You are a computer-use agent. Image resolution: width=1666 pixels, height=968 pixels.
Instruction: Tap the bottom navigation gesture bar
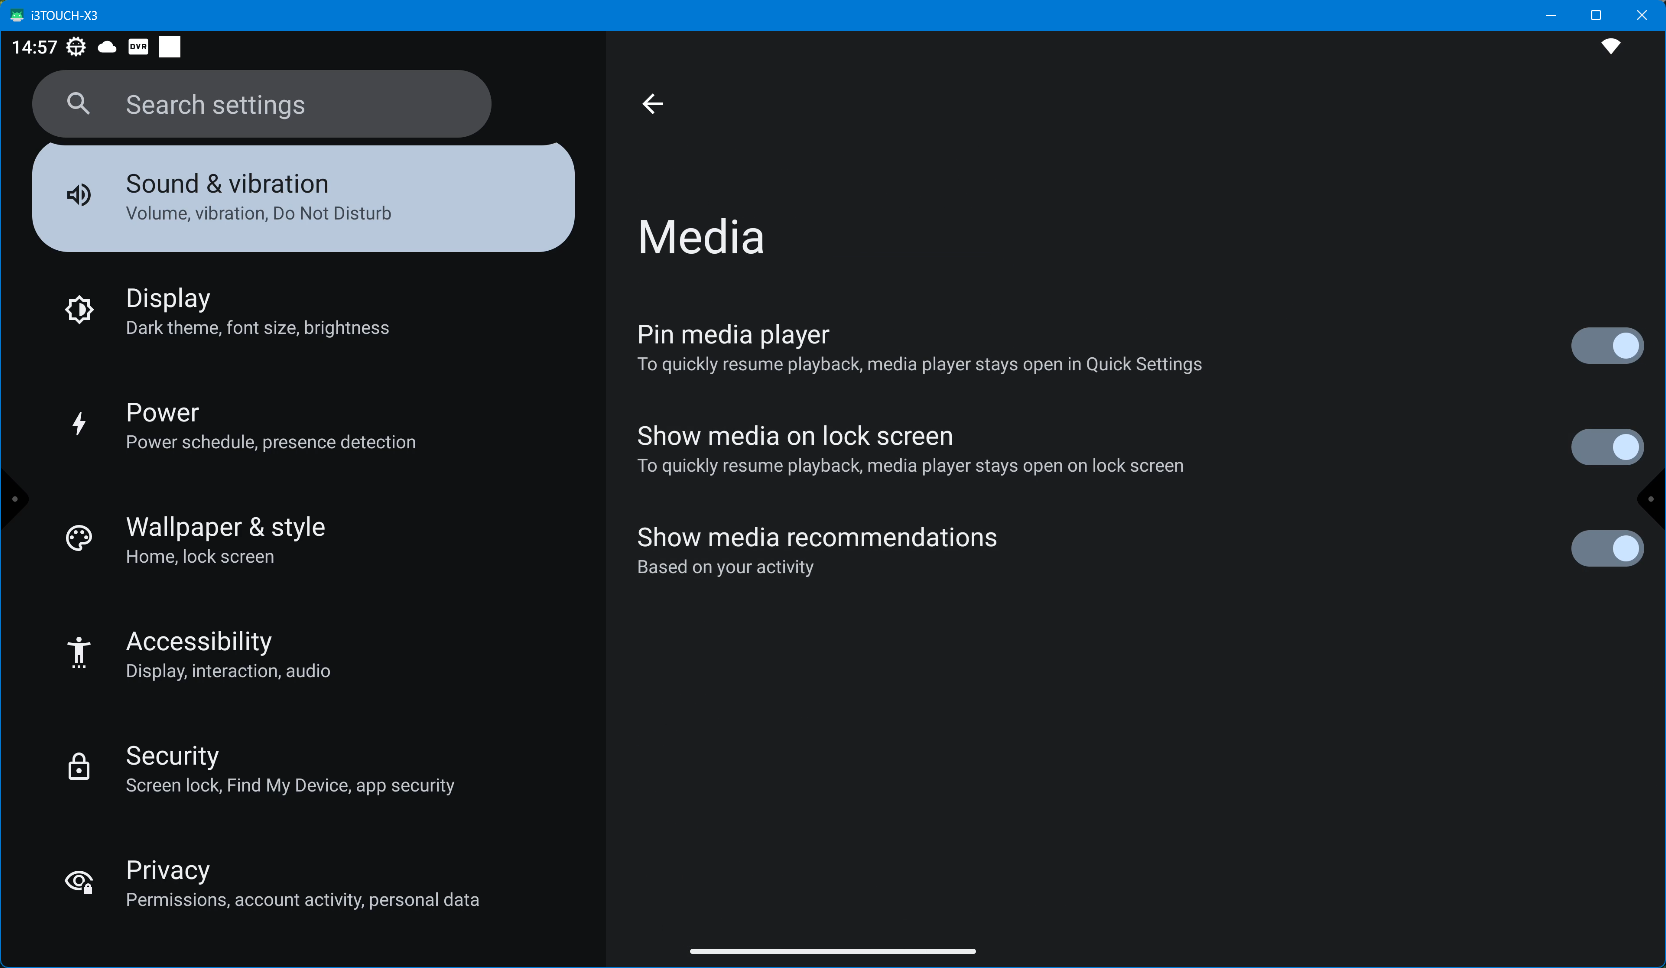(x=832, y=951)
